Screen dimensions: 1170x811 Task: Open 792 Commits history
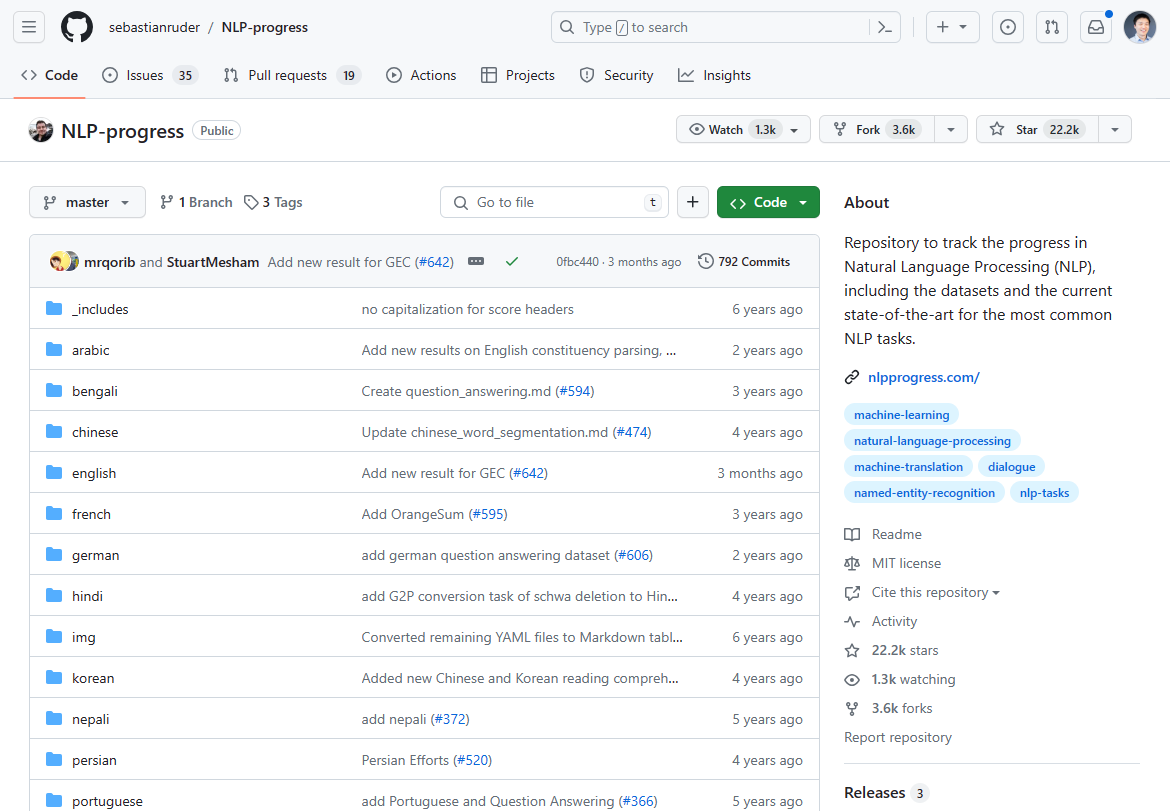pyautogui.click(x=745, y=262)
